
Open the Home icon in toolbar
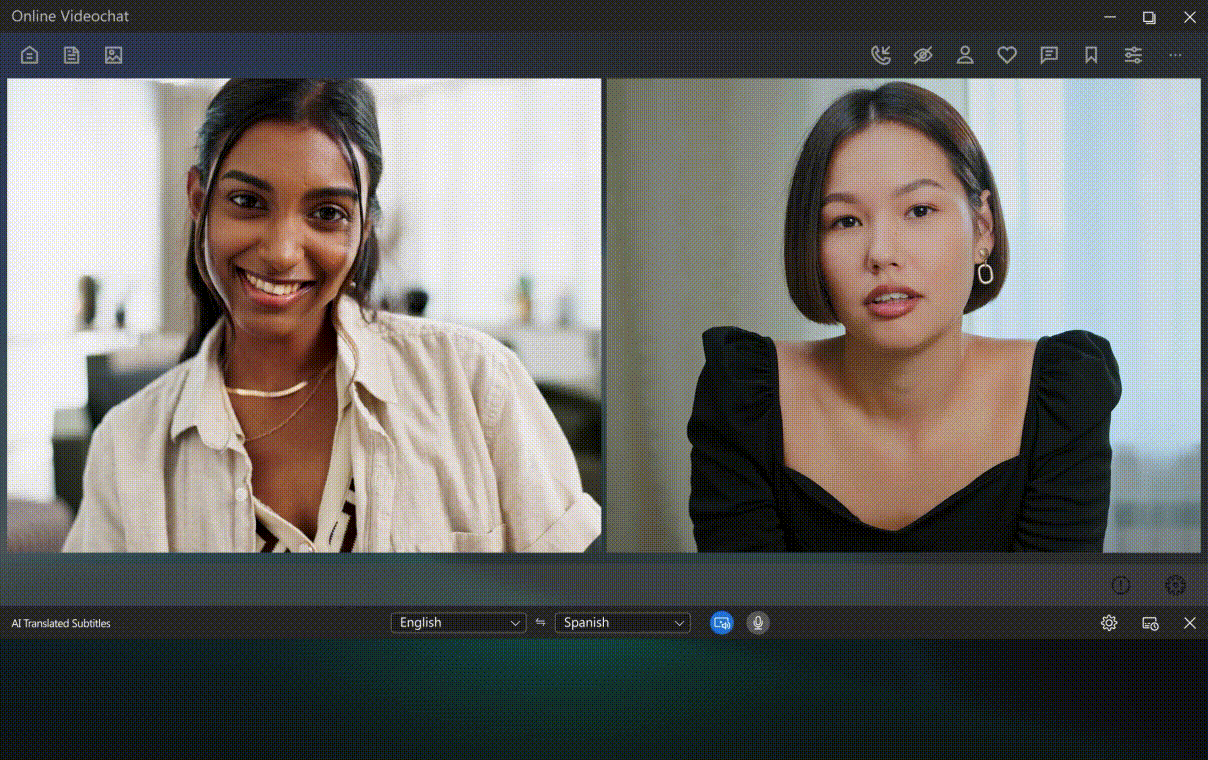pyautogui.click(x=30, y=56)
